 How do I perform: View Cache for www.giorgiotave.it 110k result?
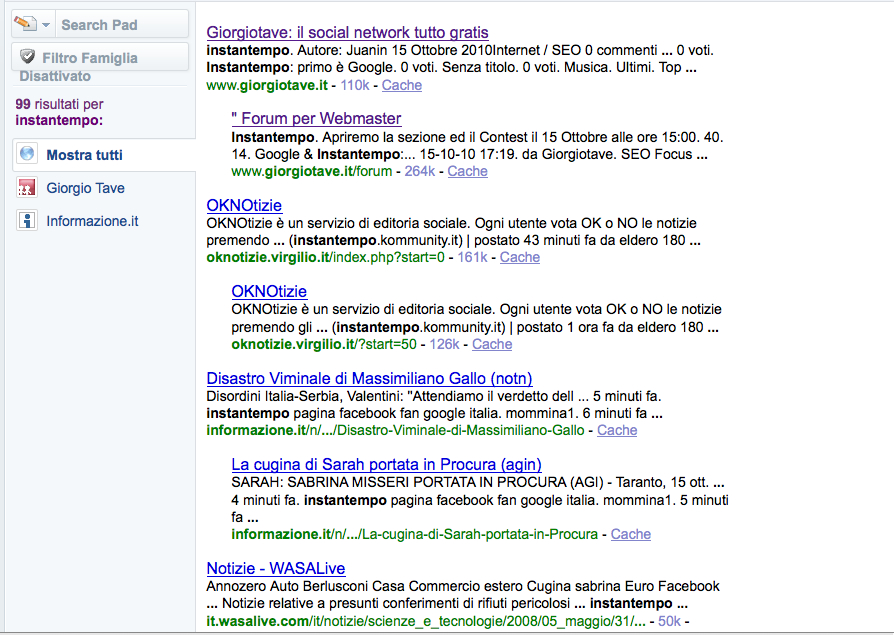point(402,85)
